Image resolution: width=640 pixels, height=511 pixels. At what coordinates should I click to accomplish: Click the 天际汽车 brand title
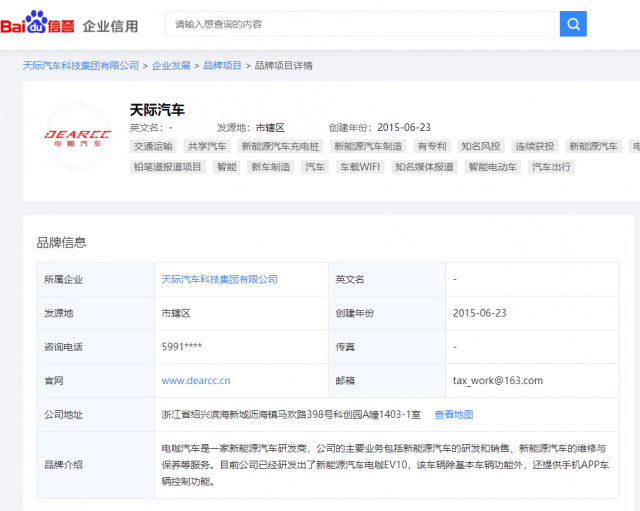click(x=157, y=110)
